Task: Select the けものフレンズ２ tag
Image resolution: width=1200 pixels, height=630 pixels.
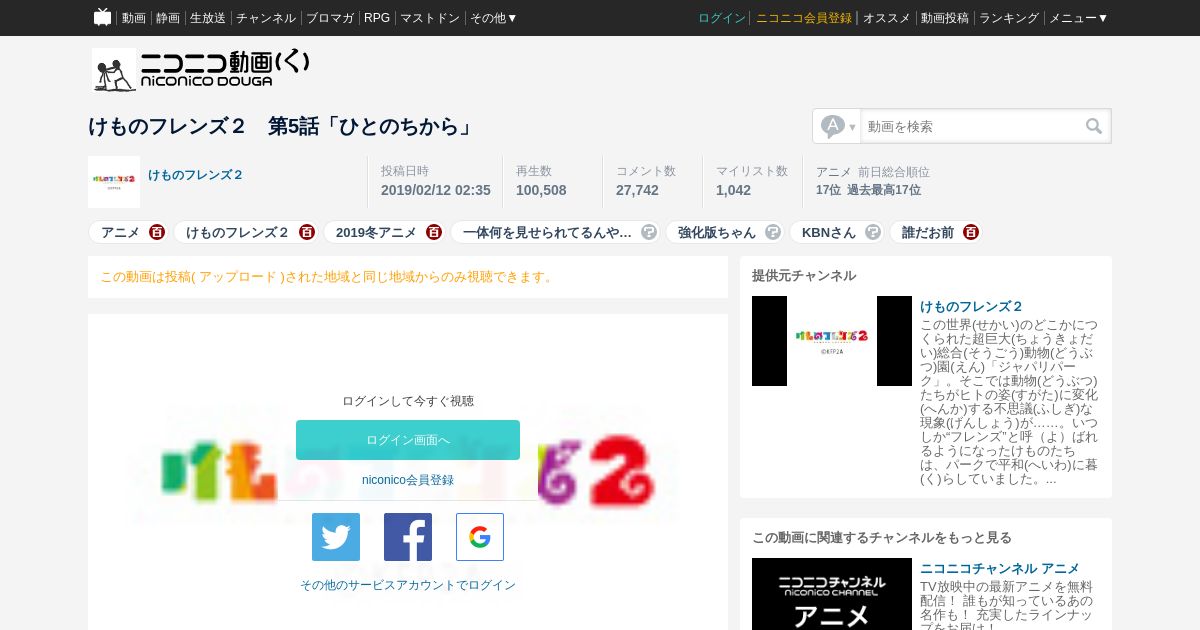Action: (238, 232)
